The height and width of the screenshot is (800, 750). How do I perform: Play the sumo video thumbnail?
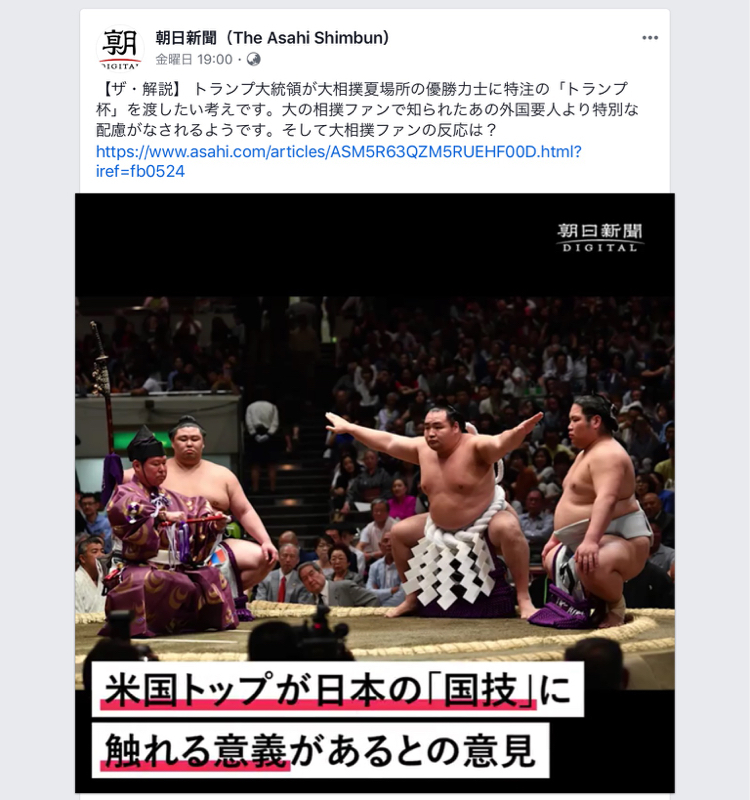[375, 493]
